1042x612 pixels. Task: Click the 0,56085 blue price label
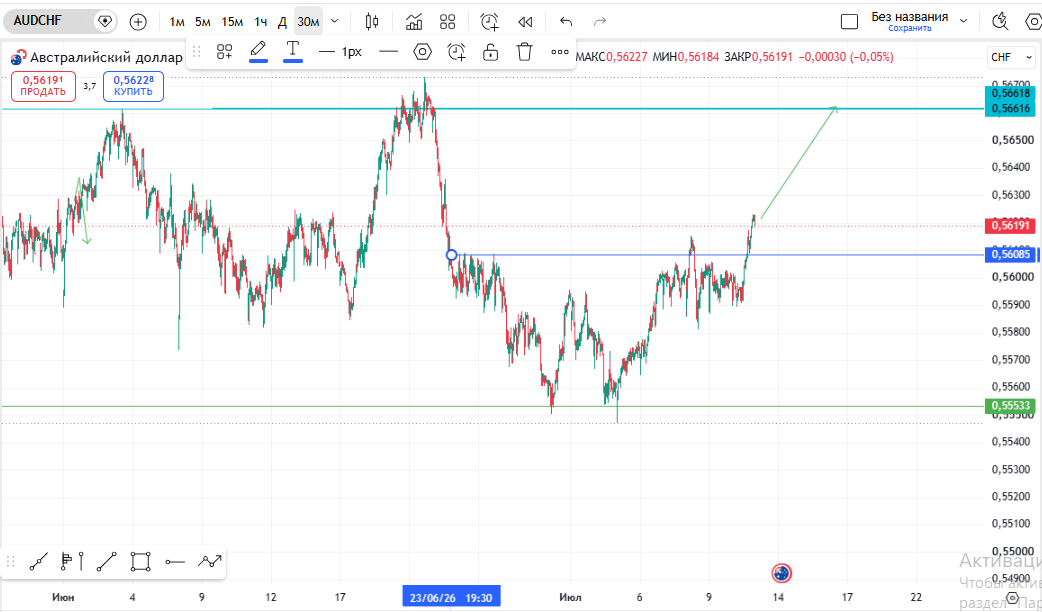[x=1011, y=254]
